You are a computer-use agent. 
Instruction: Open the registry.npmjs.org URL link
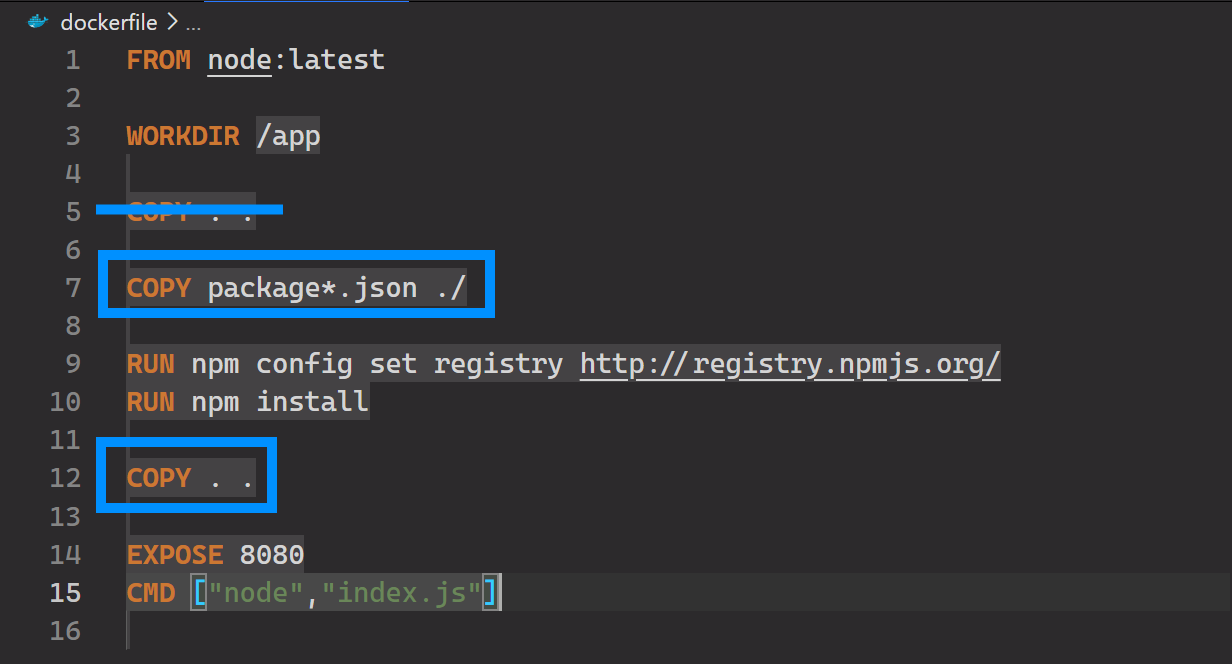coord(790,364)
